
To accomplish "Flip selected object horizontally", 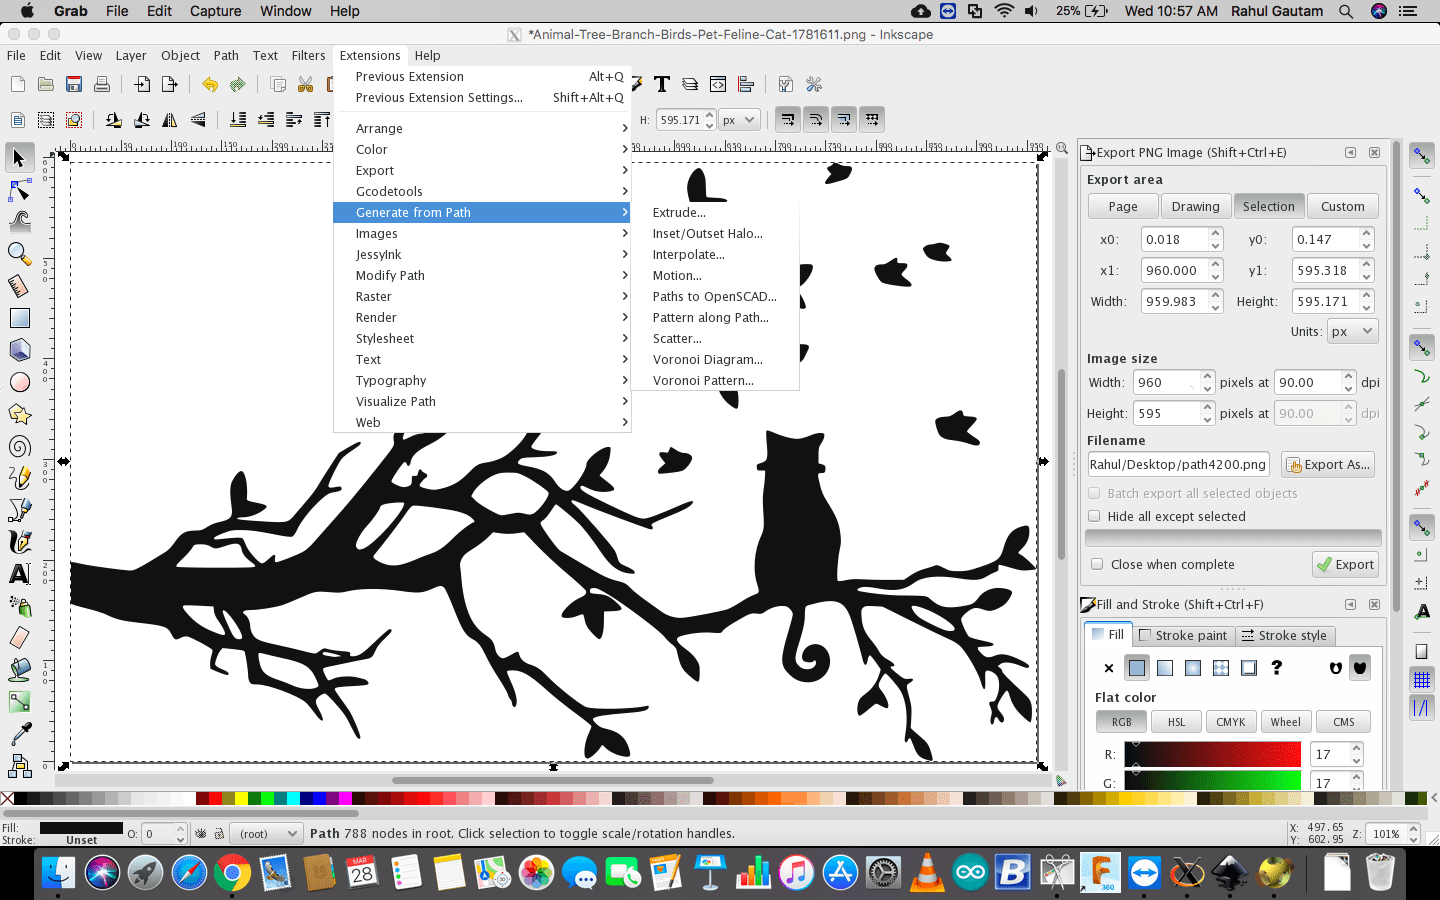I will coord(170,120).
